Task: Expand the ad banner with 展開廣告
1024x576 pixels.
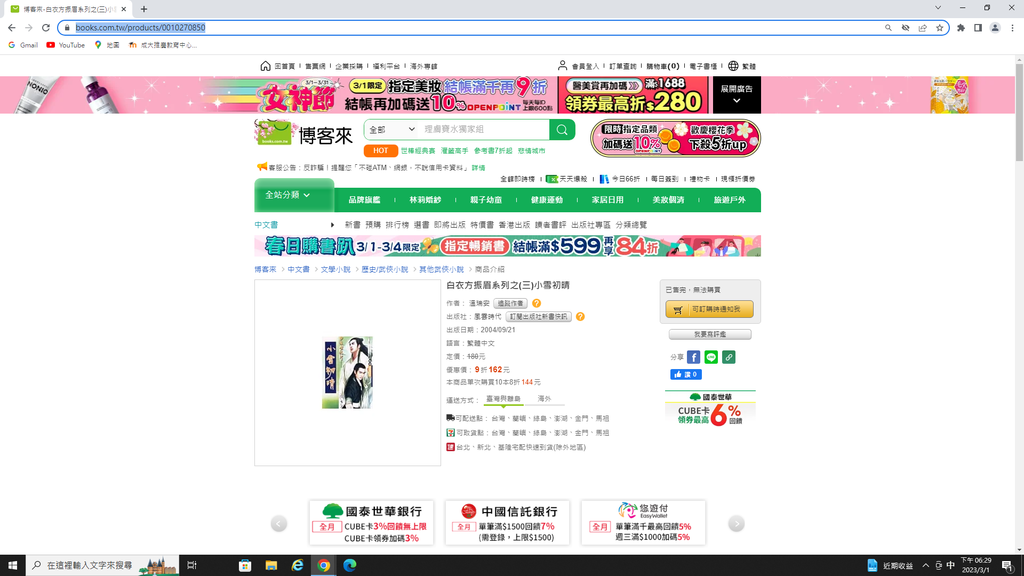Action: 737,94
